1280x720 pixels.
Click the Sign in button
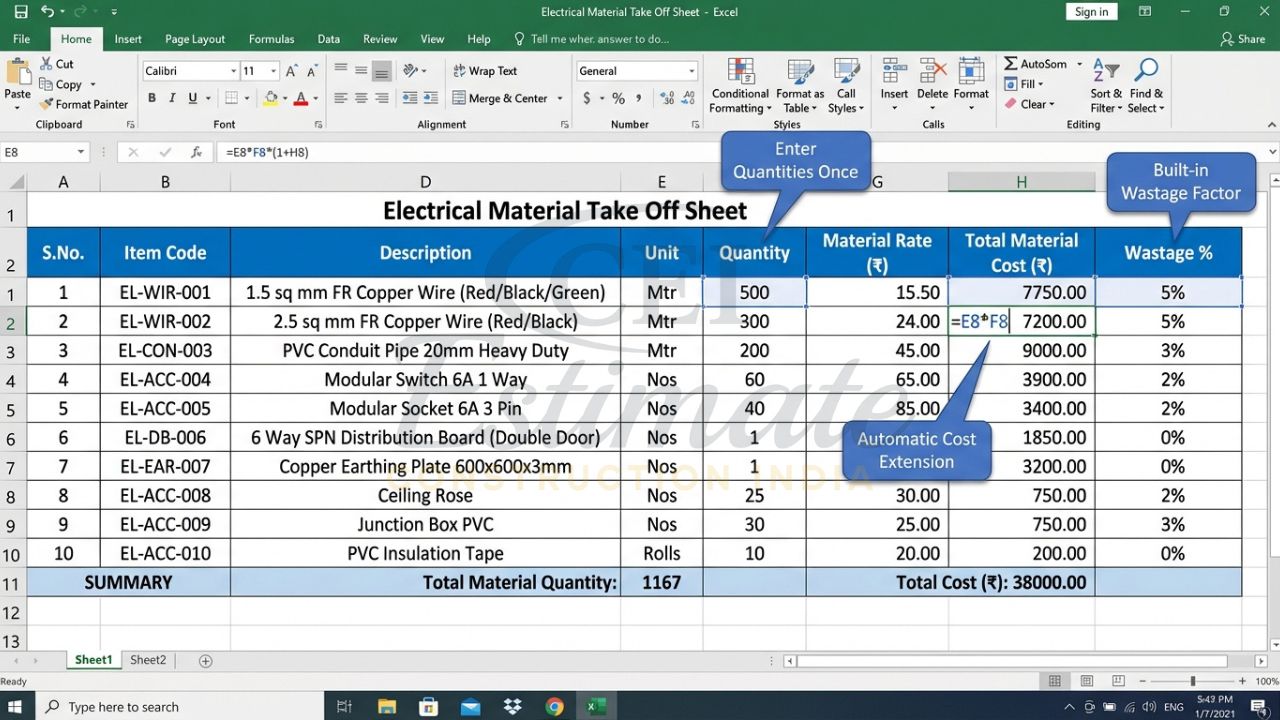pos(1091,11)
